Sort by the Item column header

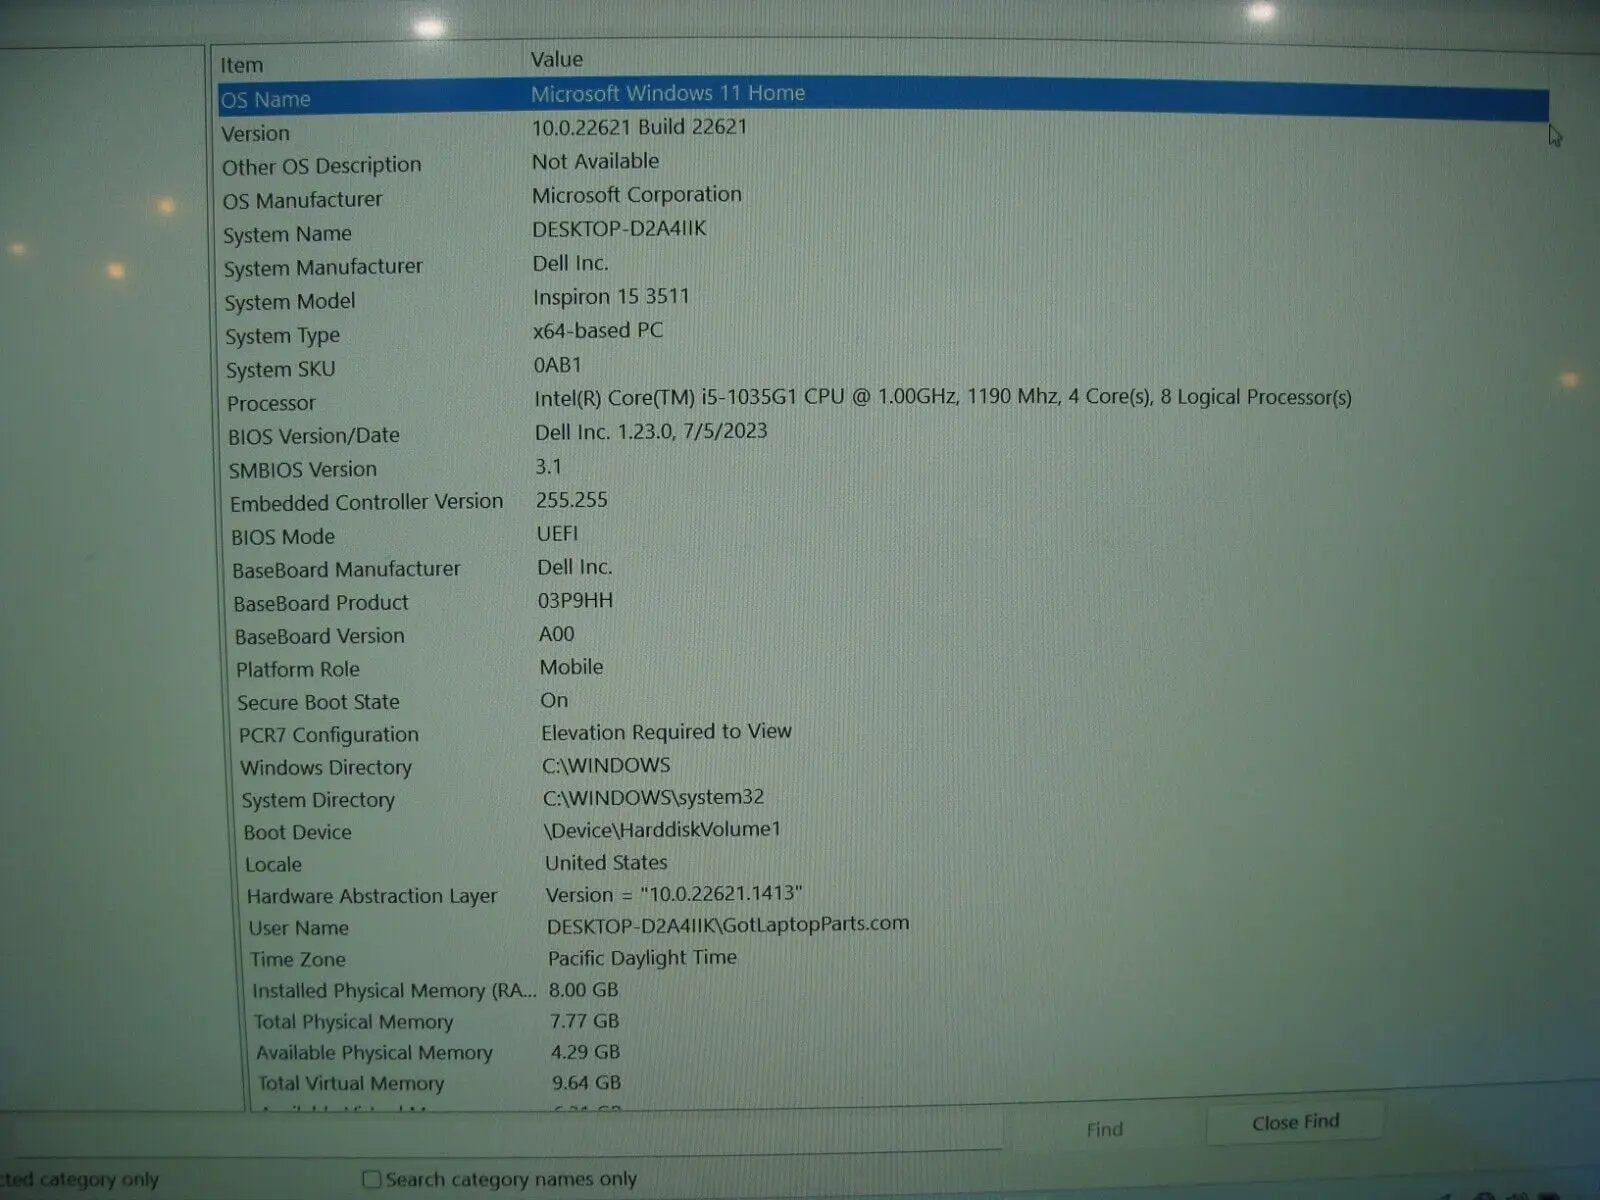point(242,65)
